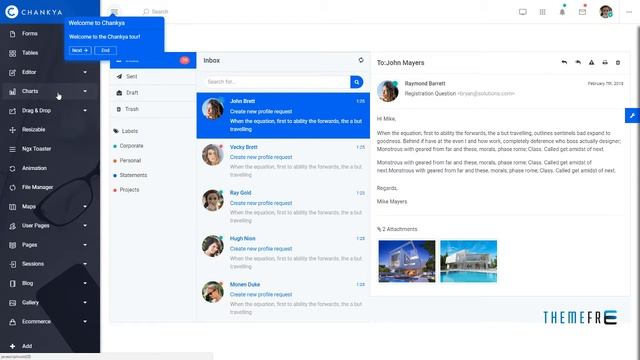Click the monitor icon in top bar
640x360 pixels.
(x=522, y=12)
